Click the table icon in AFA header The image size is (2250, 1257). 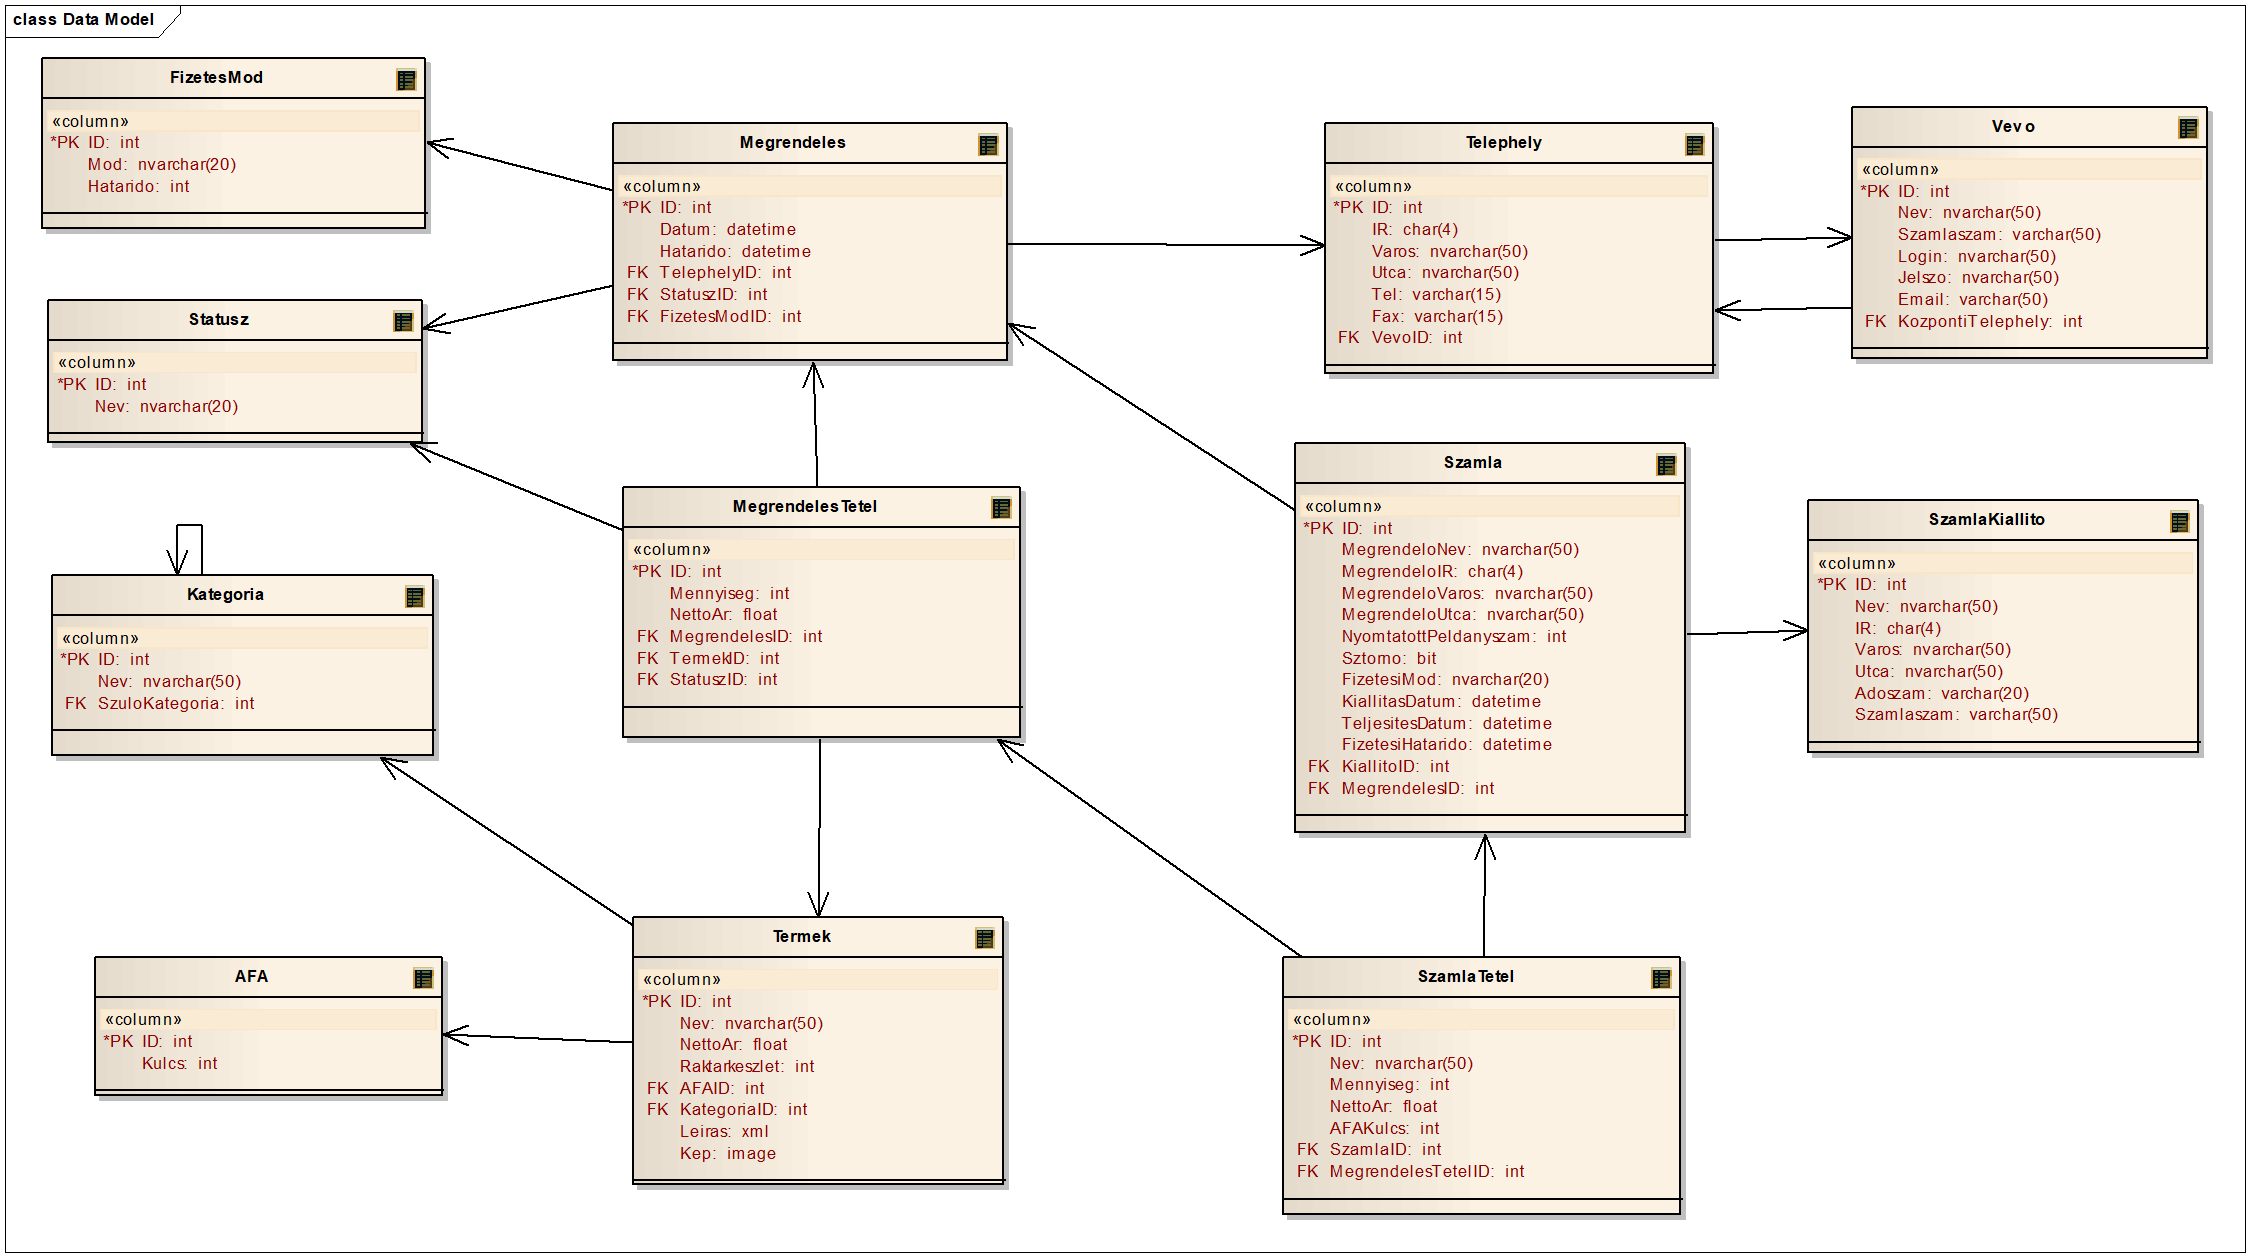tap(423, 979)
